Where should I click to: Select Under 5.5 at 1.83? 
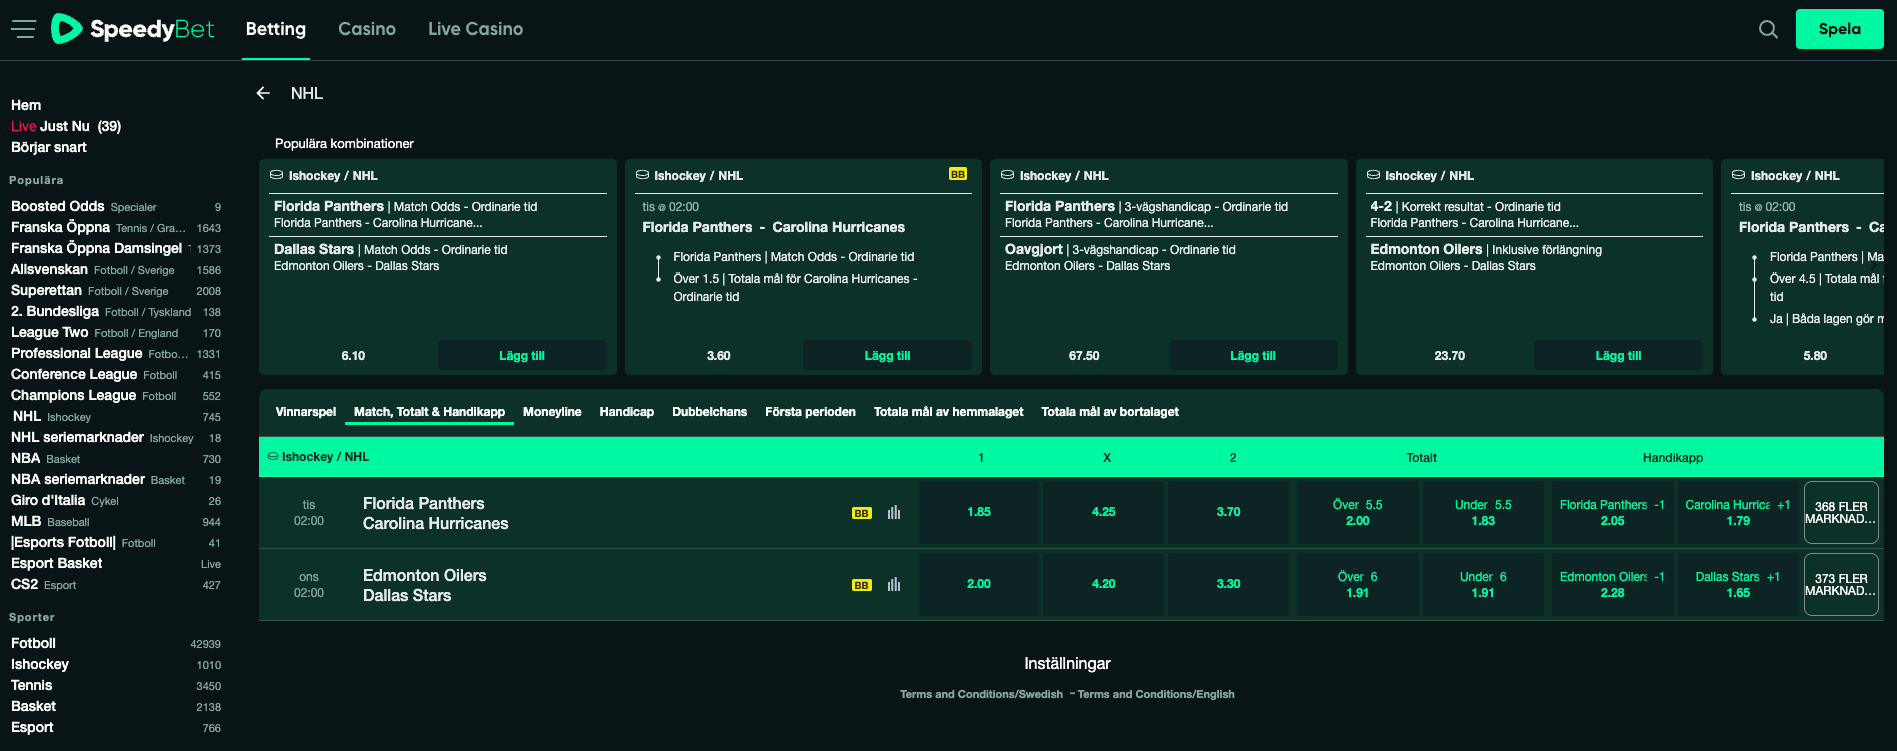[1483, 512]
